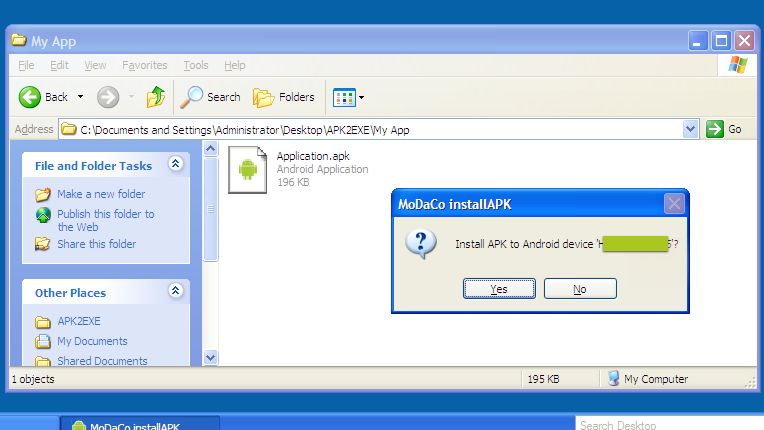Screen dimensions: 764x430
Task: Collapse the File and Folder Tasks panel
Action: pyautogui.click(x=175, y=164)
